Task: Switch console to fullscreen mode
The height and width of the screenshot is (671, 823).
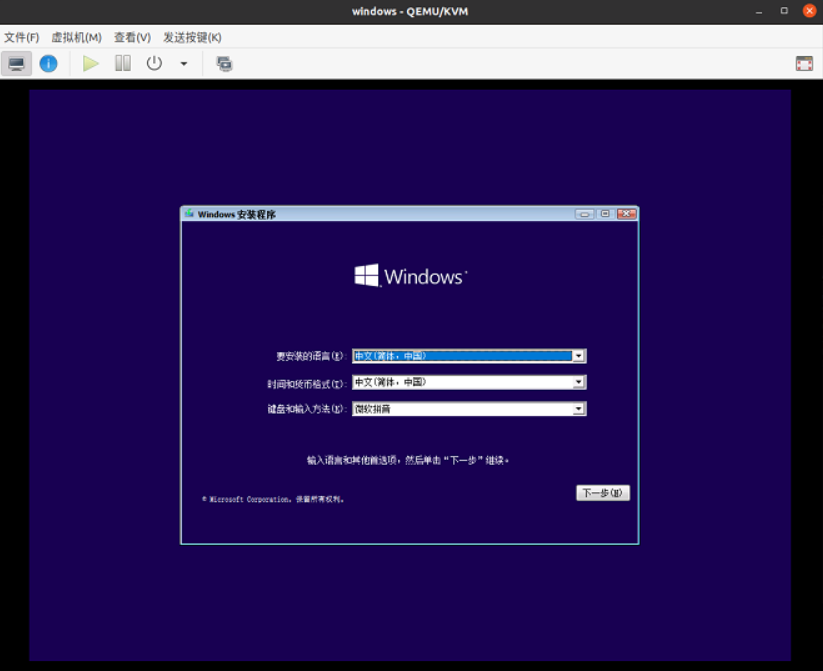Action: [x=804, y=62]
